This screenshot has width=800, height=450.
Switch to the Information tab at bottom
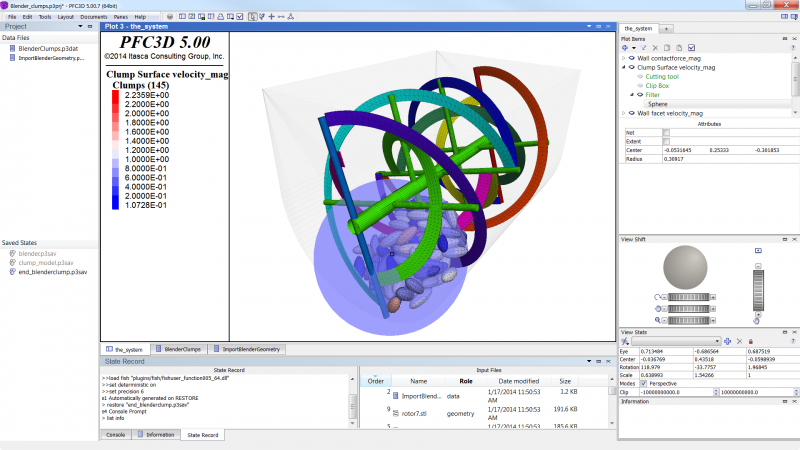(156, 435)
